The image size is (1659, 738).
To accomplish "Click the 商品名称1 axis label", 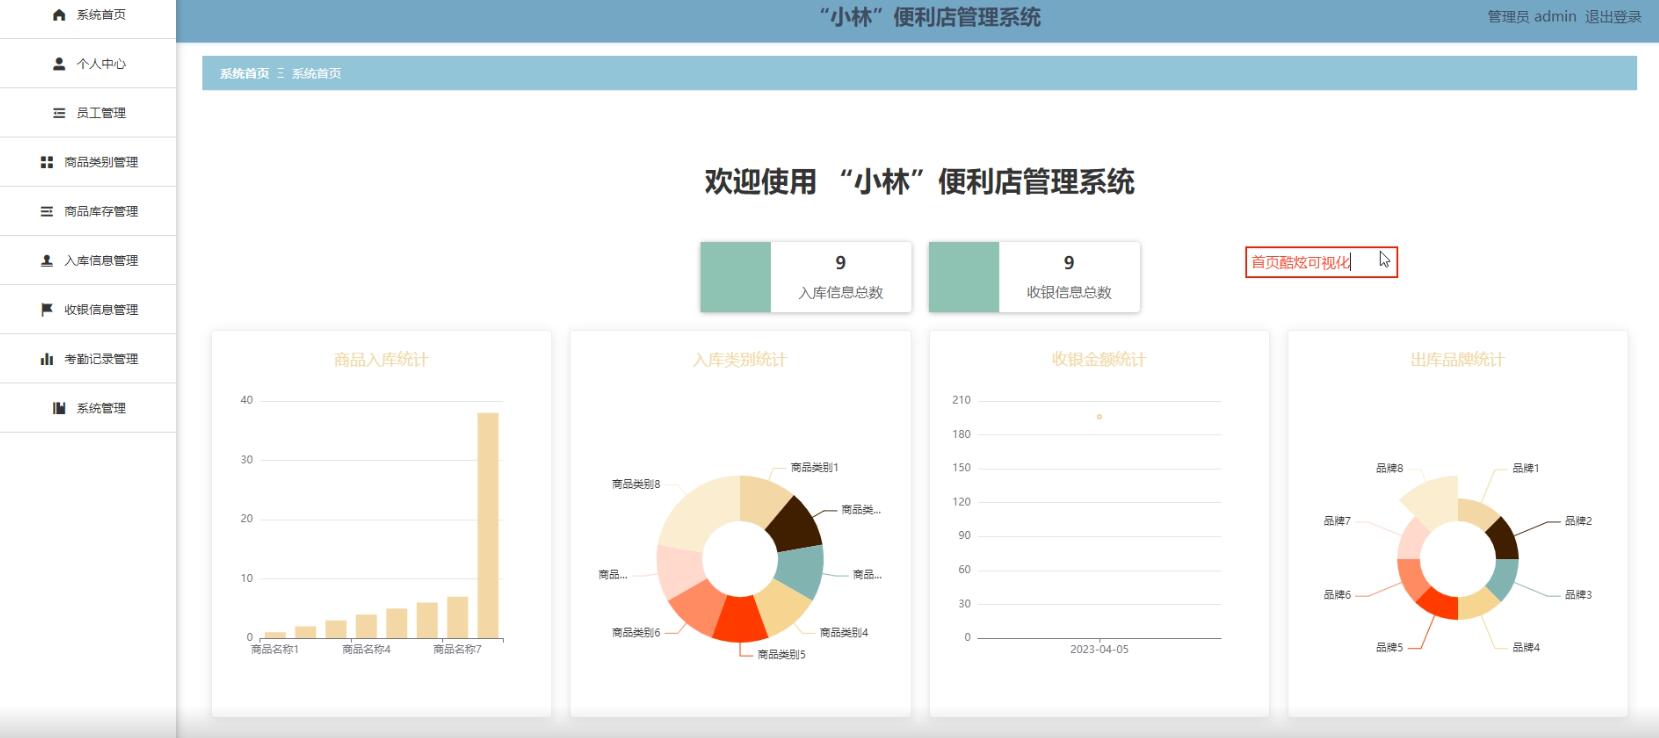I will tap(275, 650).
